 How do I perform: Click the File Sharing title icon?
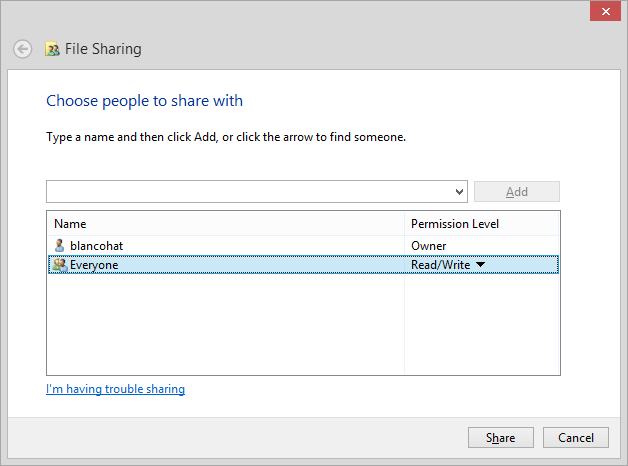point(53,49)
